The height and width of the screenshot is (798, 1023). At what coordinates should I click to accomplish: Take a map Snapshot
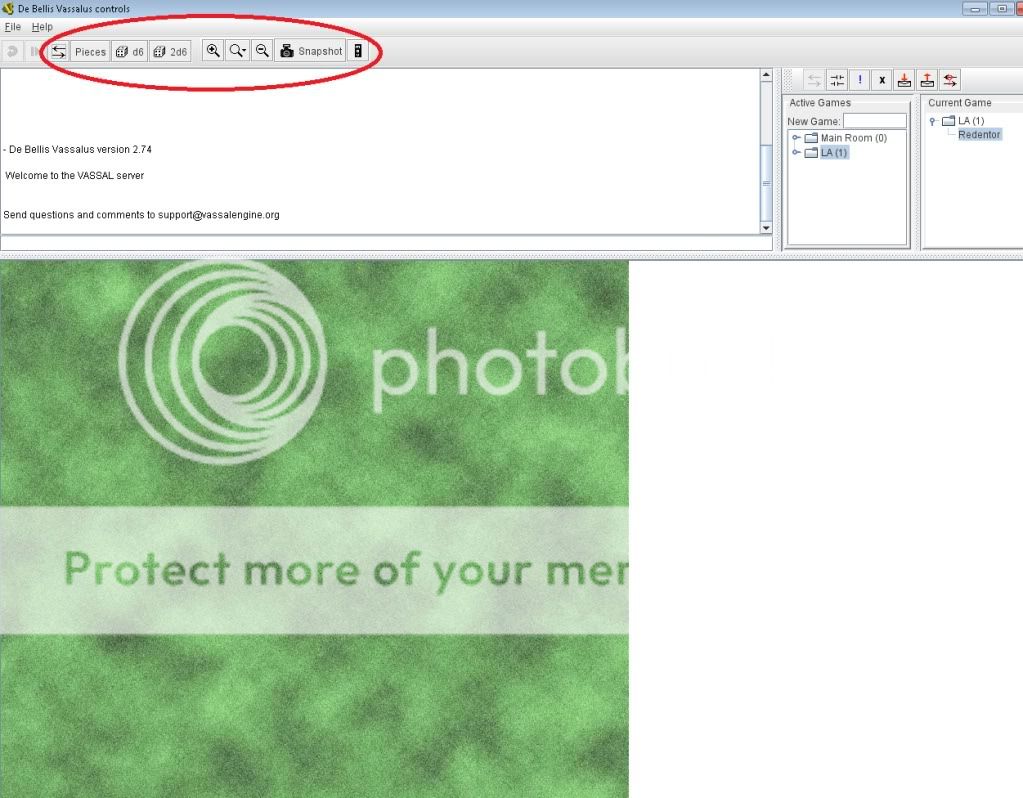[x=311, y=51]
